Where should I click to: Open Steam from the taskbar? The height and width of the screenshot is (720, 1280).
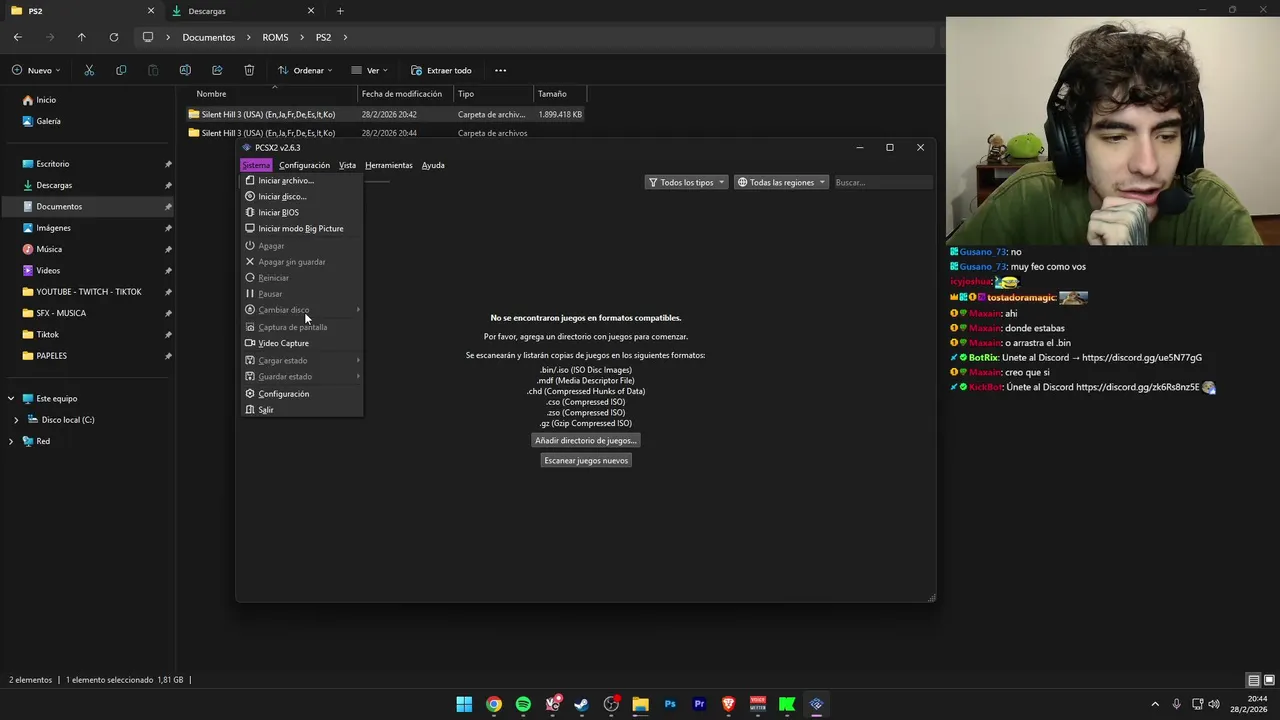click(582, 704)
